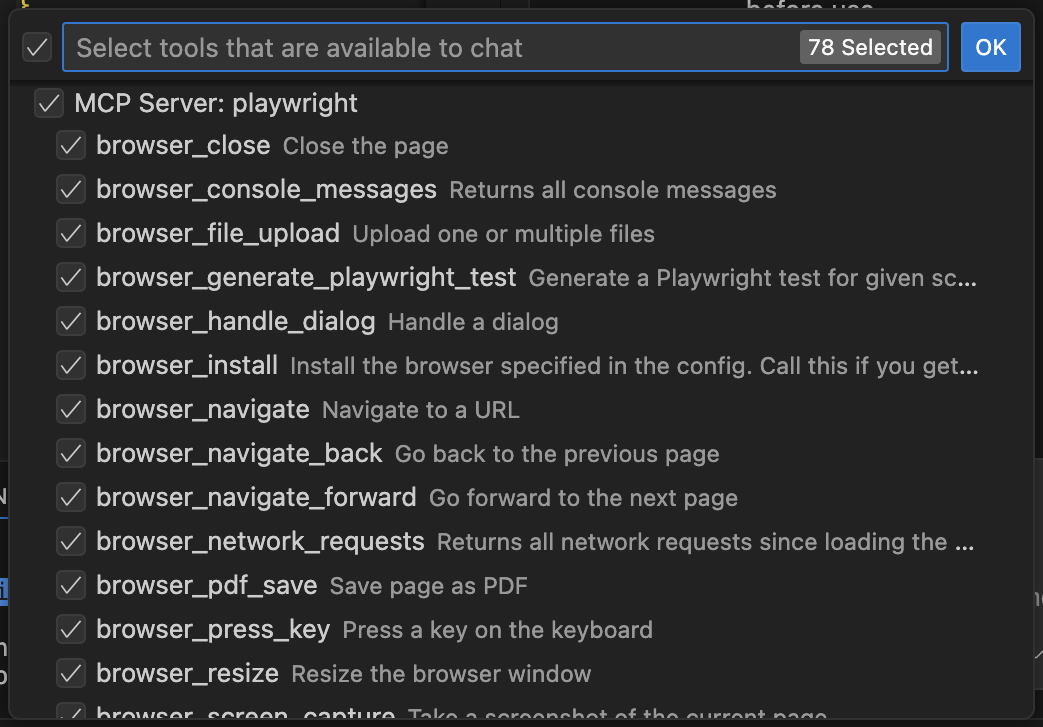Image resolution: width=1043 pixels, height=727 pixels.
Task: Disable the browser_press_key tool
Action: (71, 630)
